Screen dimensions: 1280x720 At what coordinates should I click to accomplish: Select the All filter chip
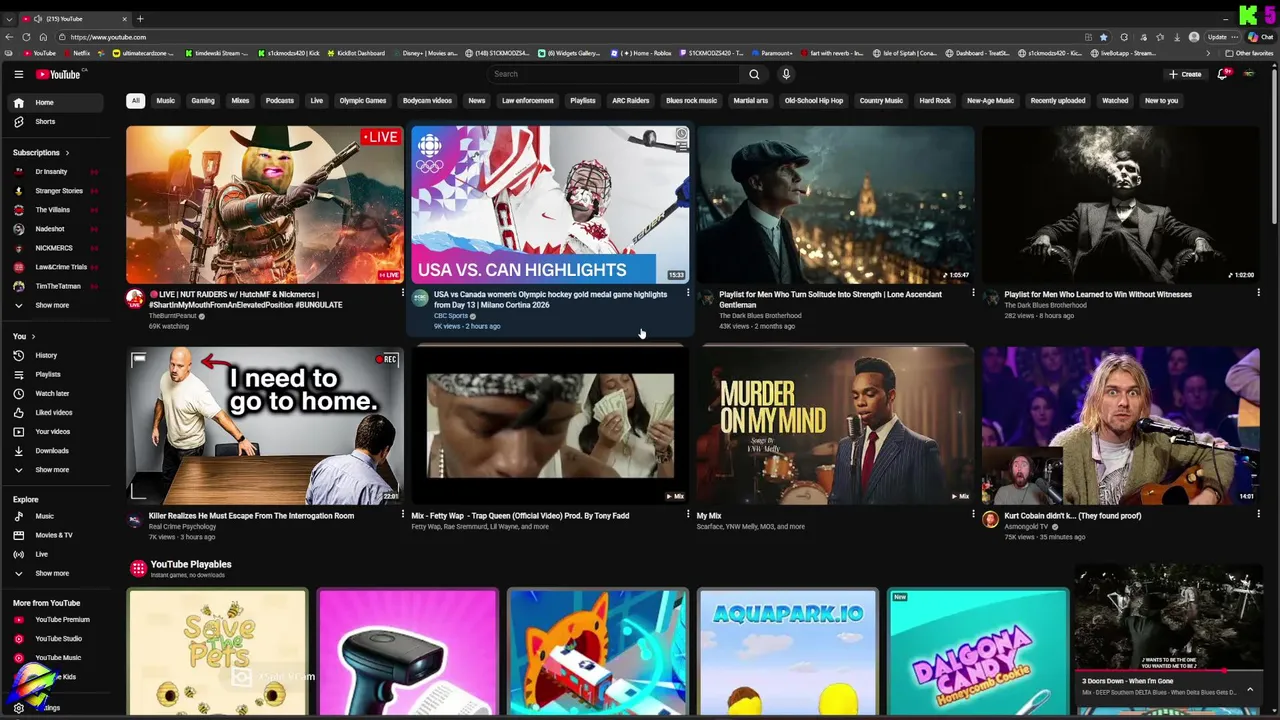point(135,100)
